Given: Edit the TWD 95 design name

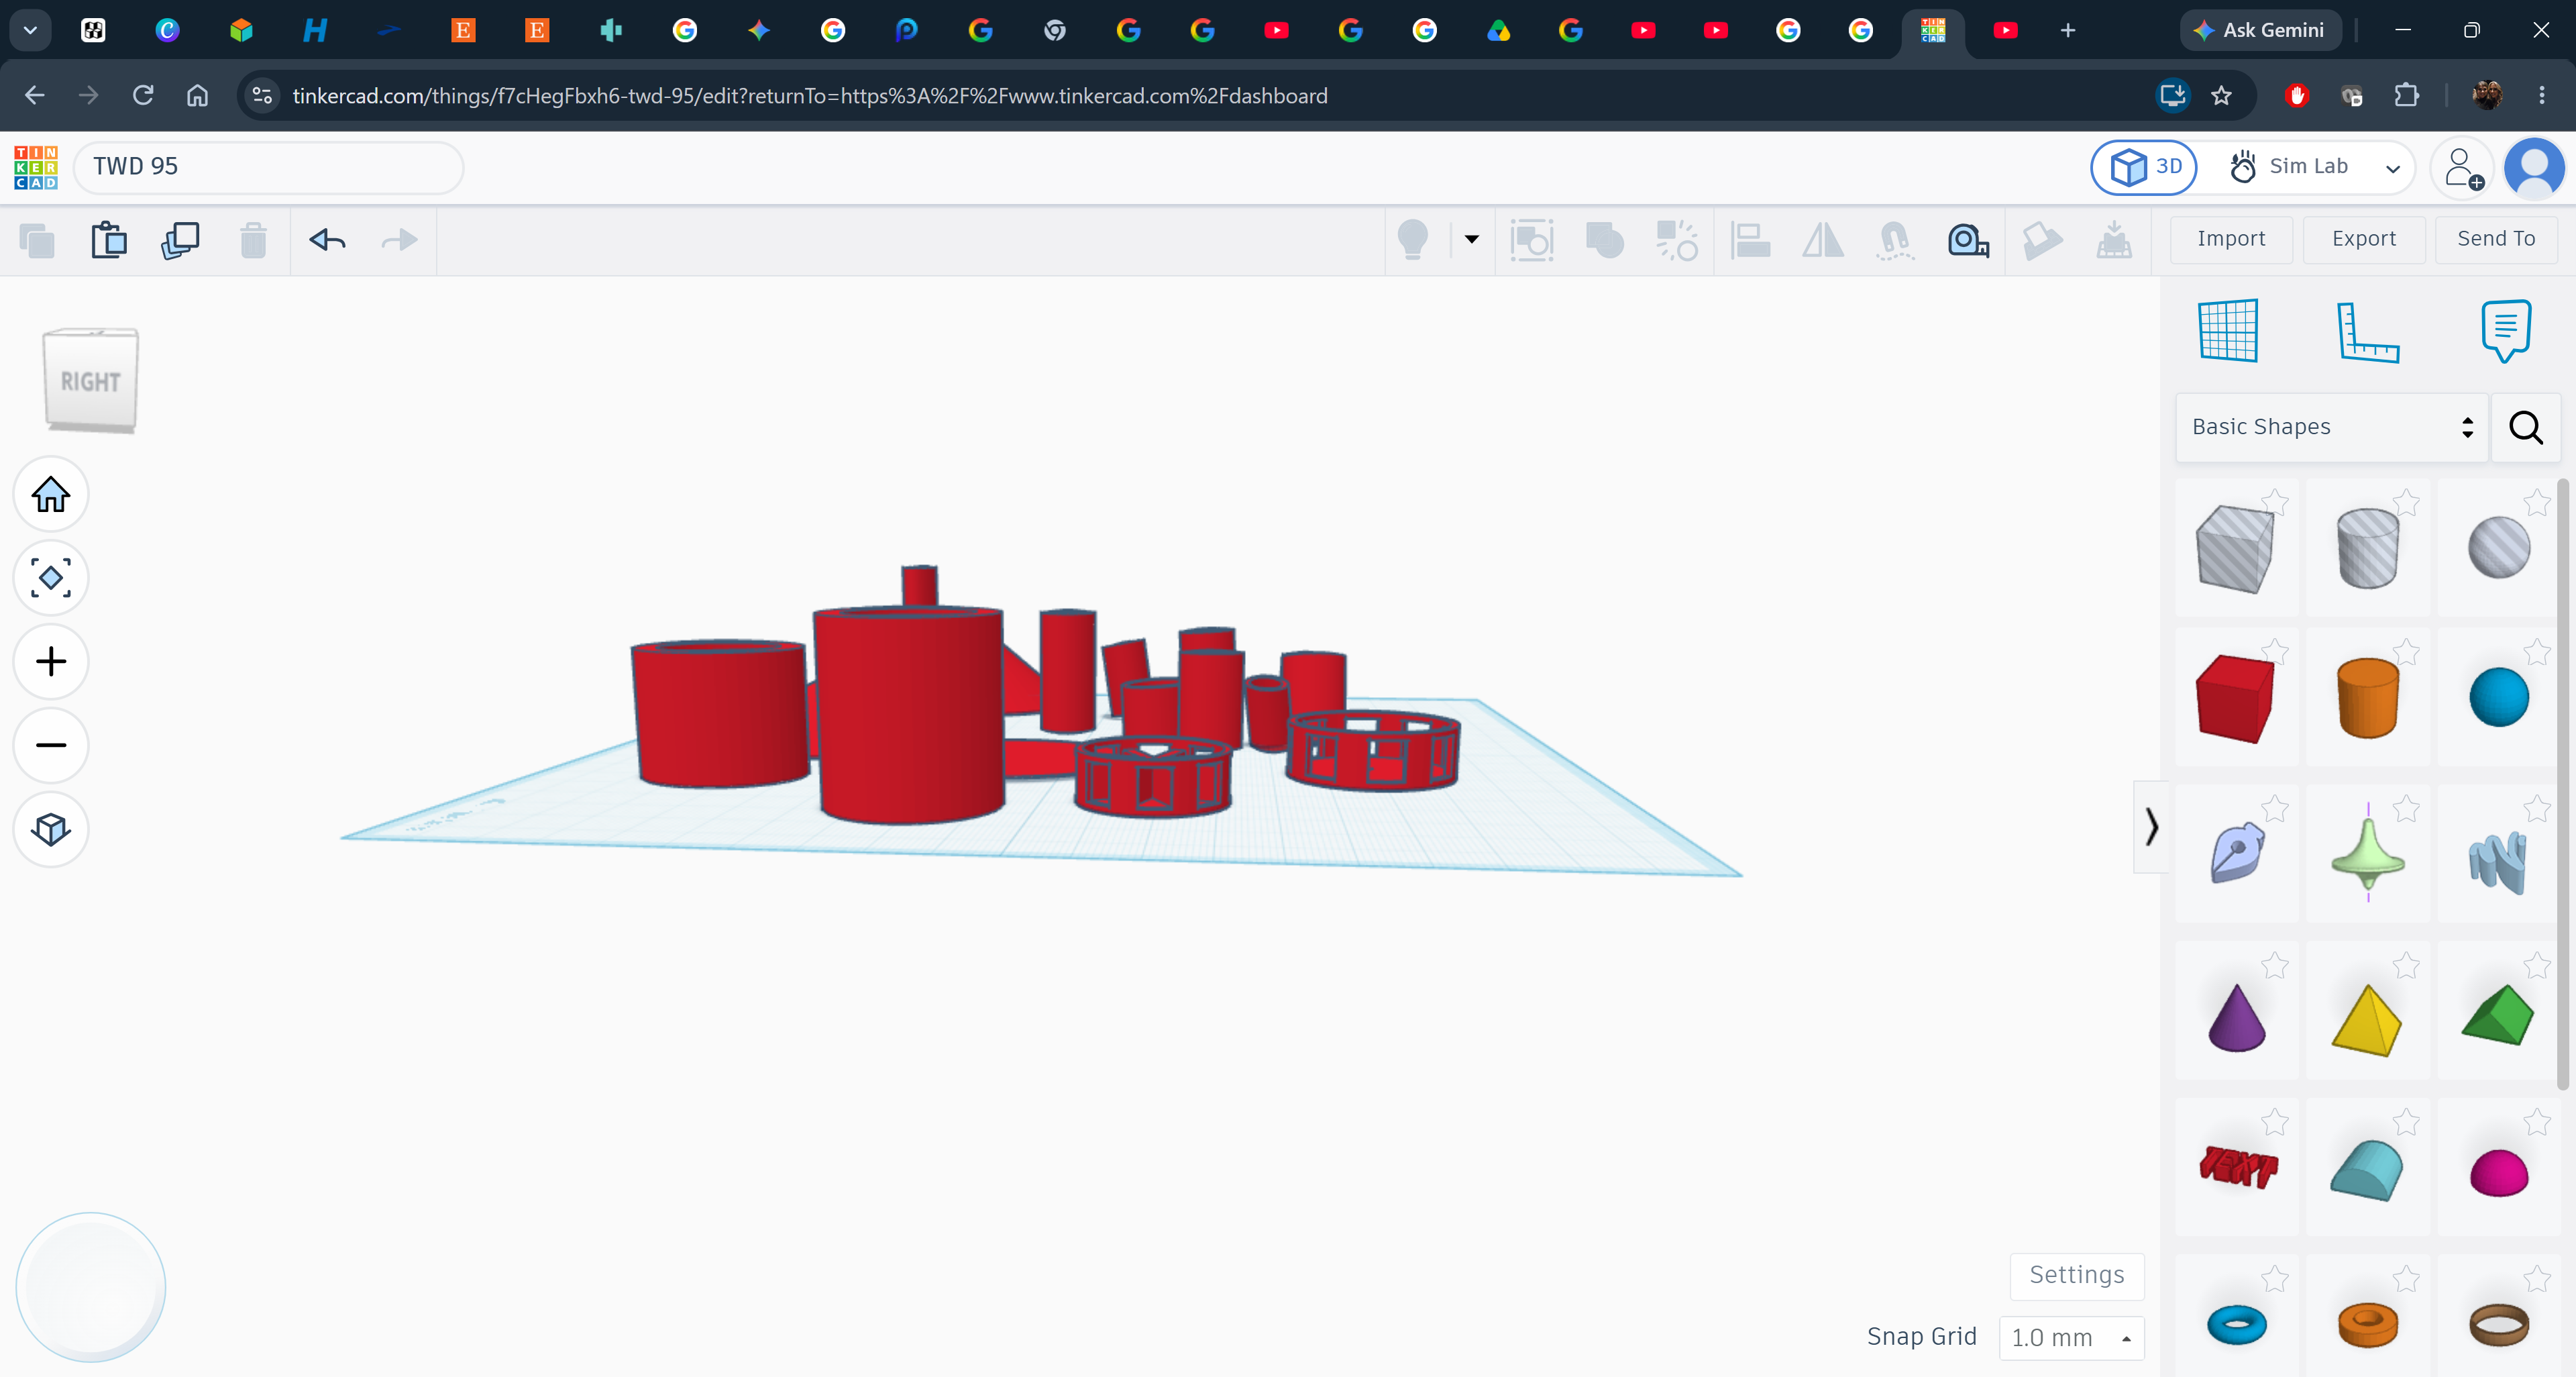Looking at the screenshot, I should click(x=268, y=167).
